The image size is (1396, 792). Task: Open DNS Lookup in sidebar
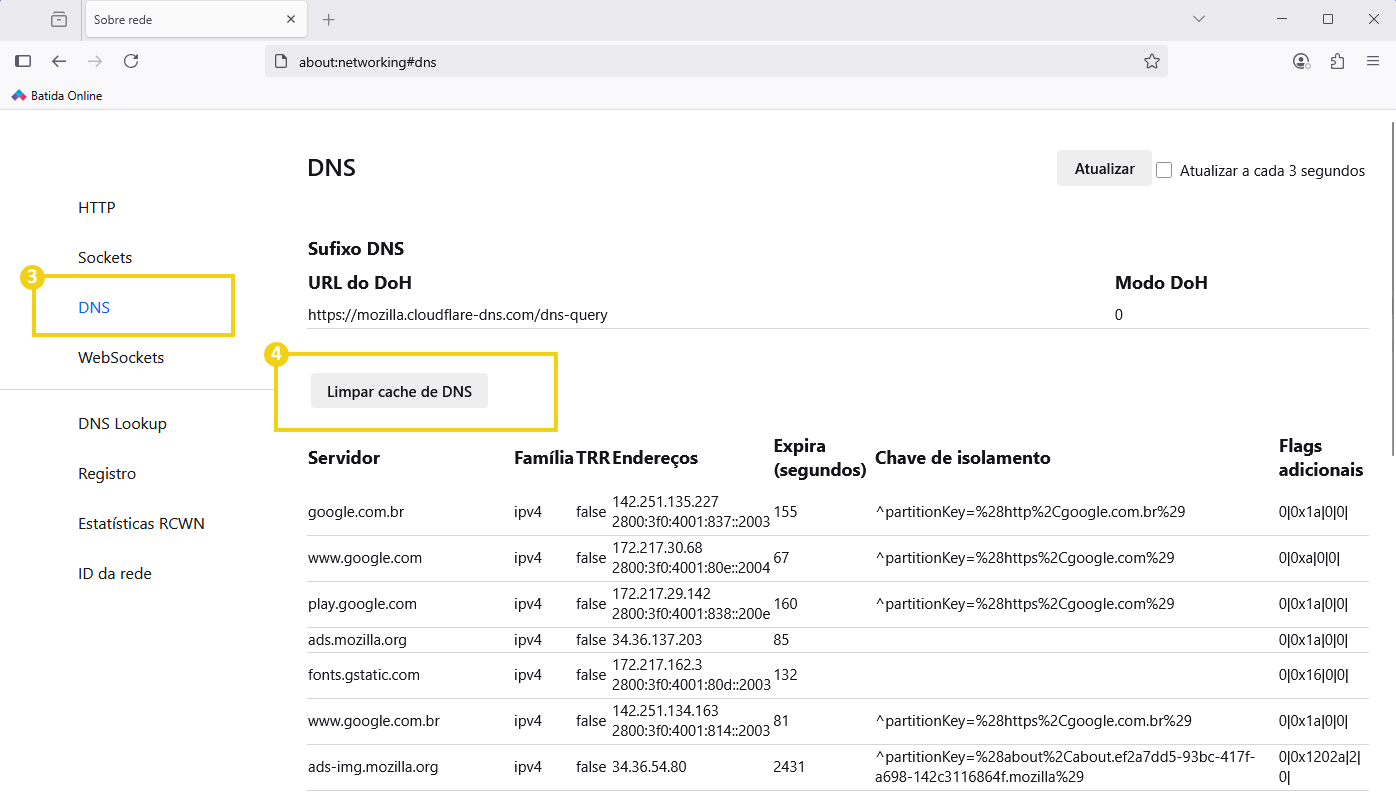[122, 424]
